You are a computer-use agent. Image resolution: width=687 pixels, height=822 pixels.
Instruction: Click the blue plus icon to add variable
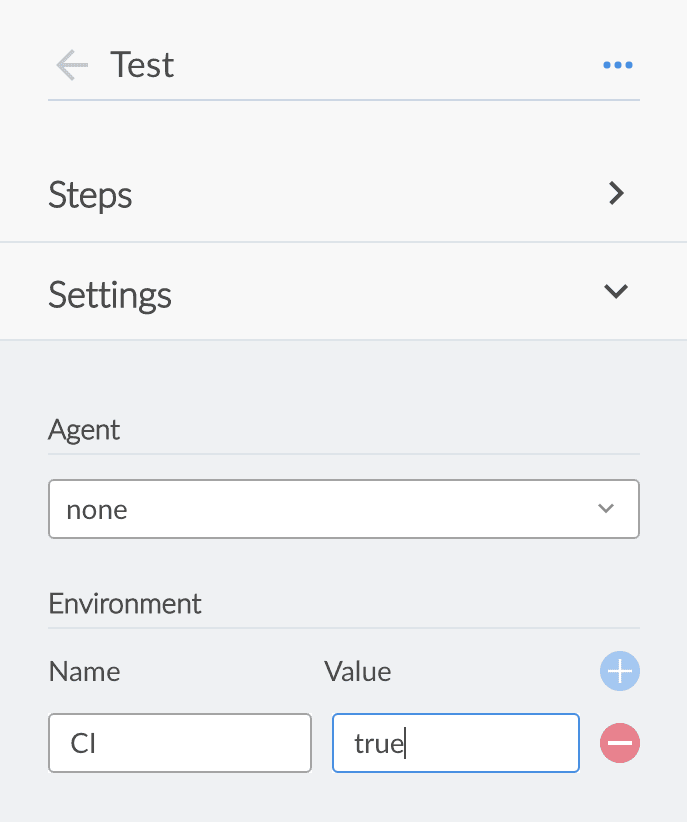tap(620, 671)
